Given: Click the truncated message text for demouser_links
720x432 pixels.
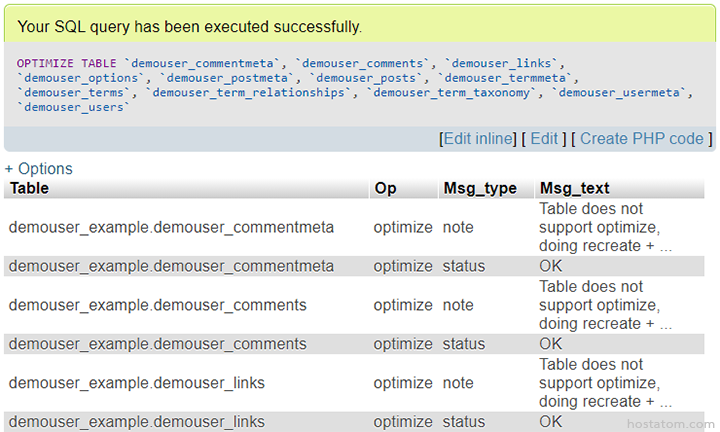Looking at the screenshot, I should tap(605, 383).
